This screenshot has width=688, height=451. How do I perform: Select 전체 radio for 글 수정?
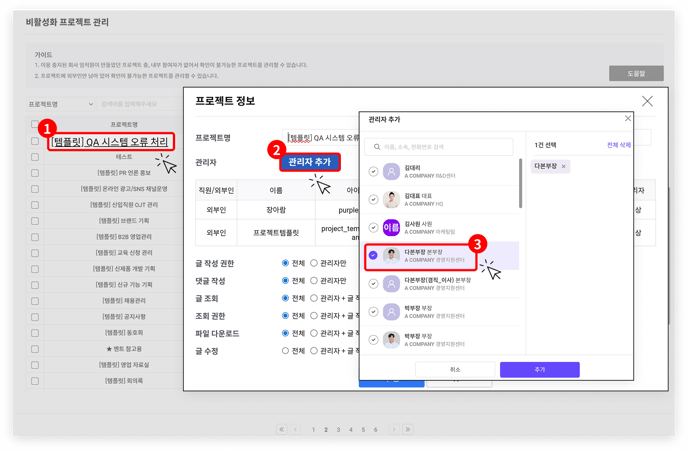tap(285, 351)
